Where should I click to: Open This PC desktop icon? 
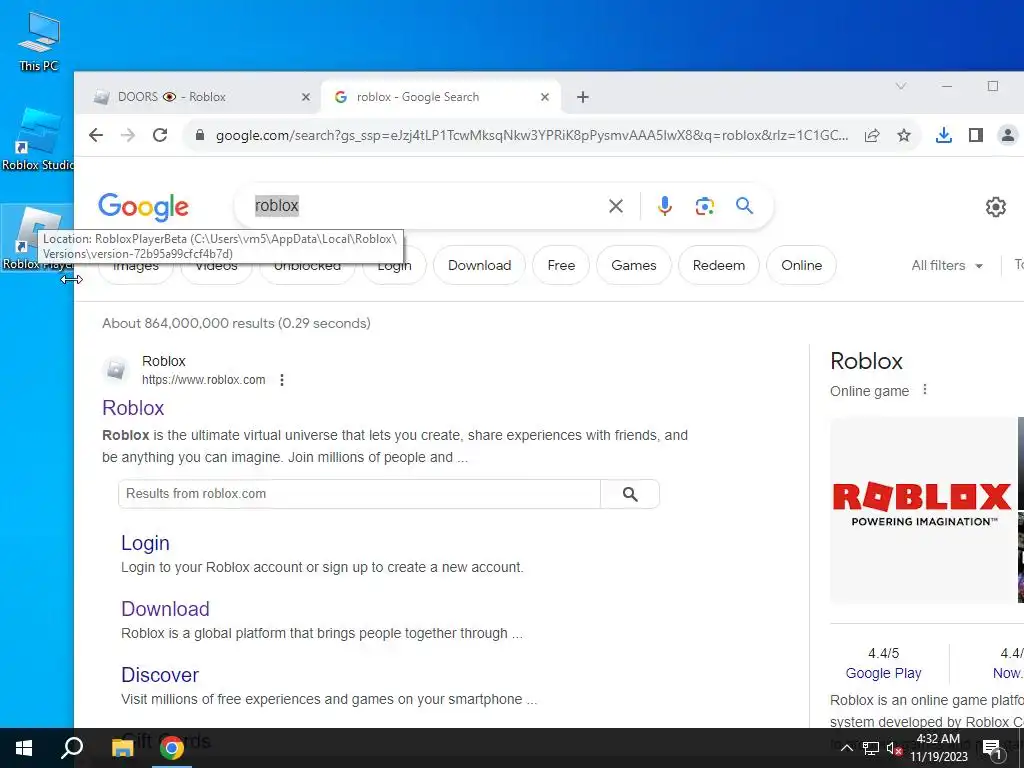click(x=39, y=41)
